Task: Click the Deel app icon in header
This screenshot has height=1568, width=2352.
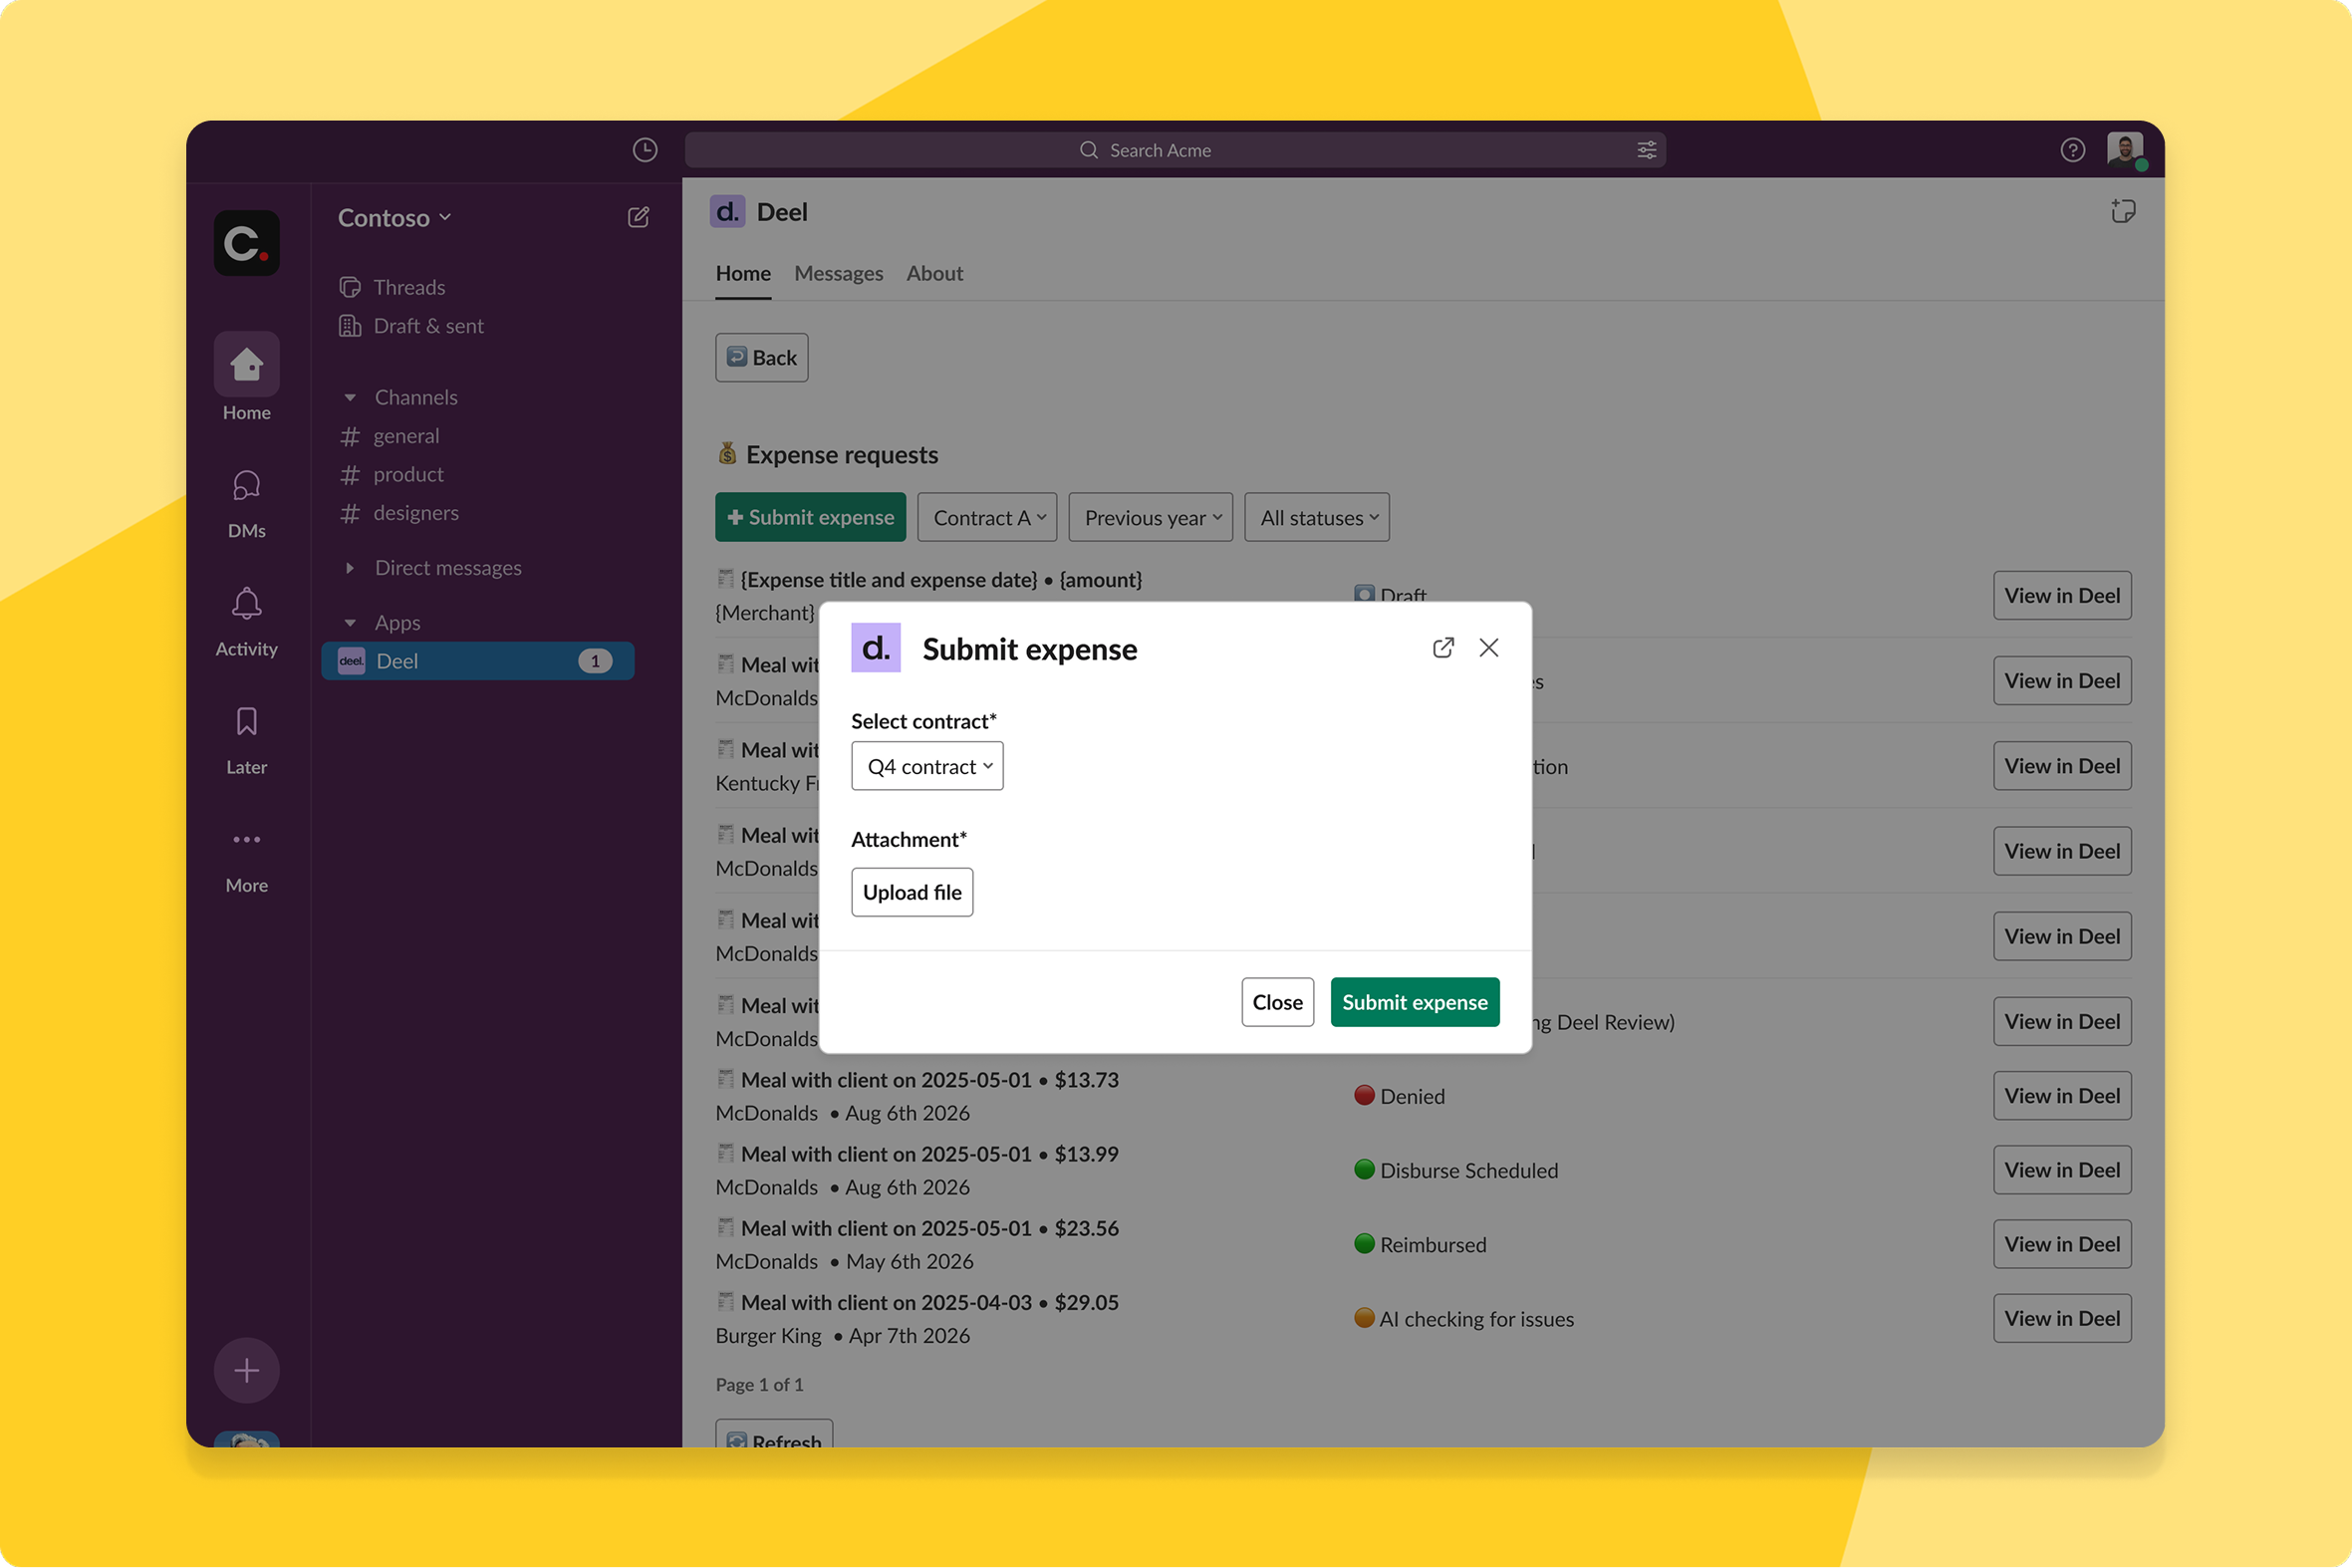Action: point(727,211)
